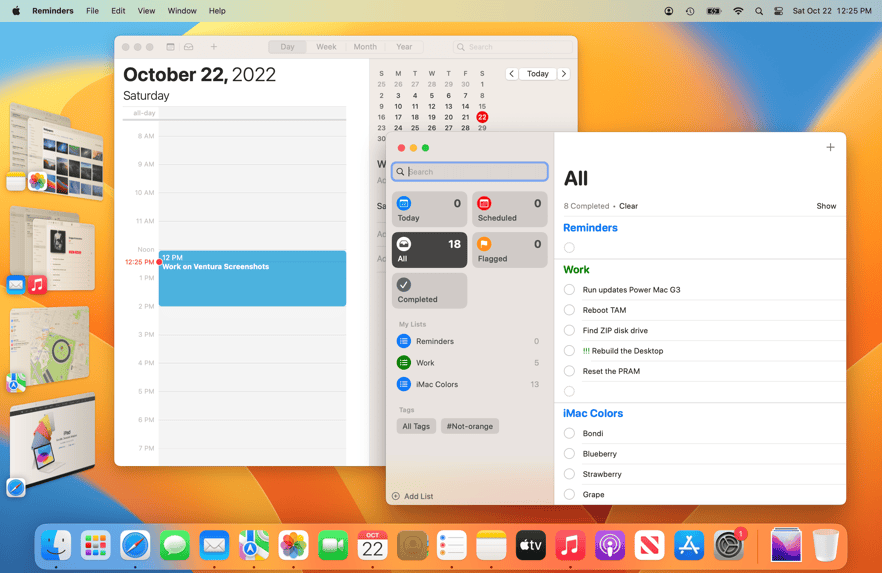Open the Flagged smart list

tap(510, 250)
